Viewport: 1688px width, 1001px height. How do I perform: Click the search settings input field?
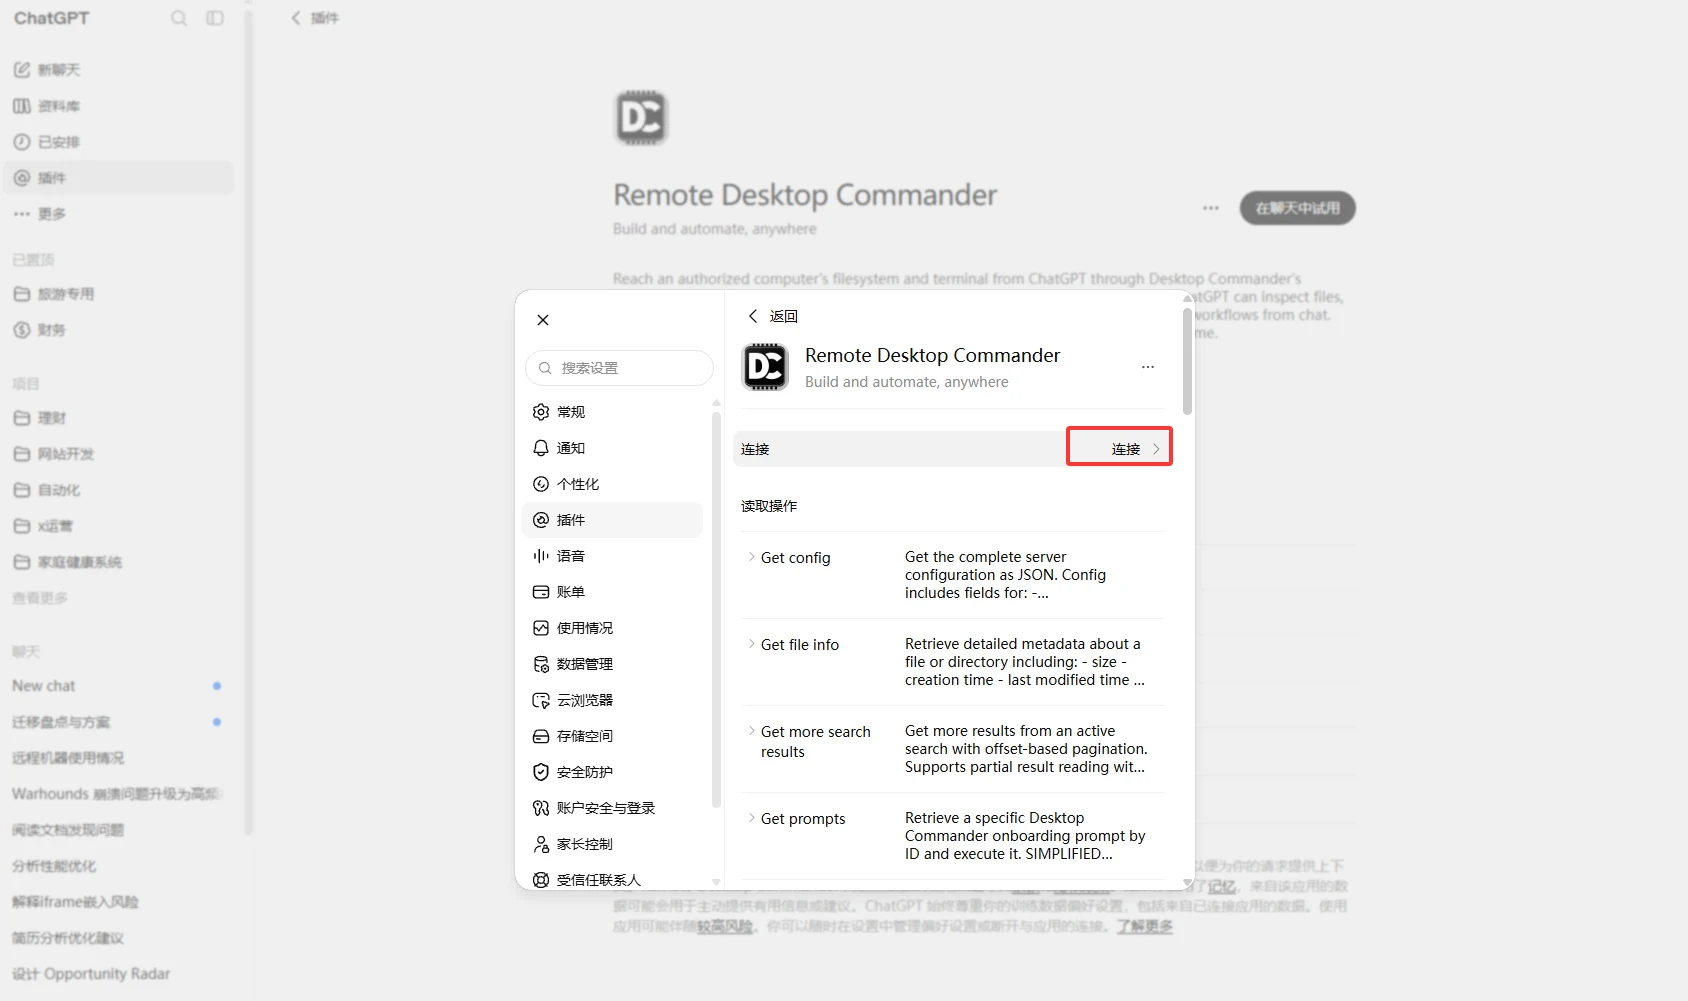point(619,368)
